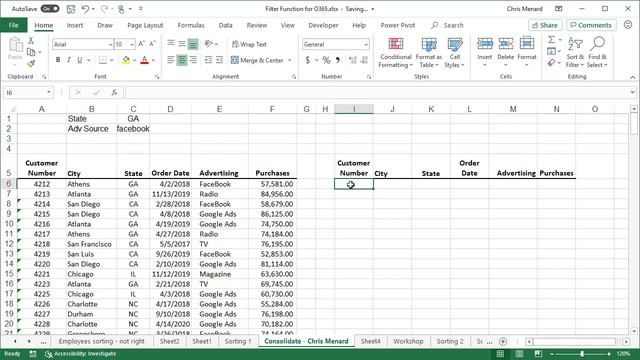Click the Increase Decimal icon
This screenshot has height=360, width=640.
[x=353, y=60]
